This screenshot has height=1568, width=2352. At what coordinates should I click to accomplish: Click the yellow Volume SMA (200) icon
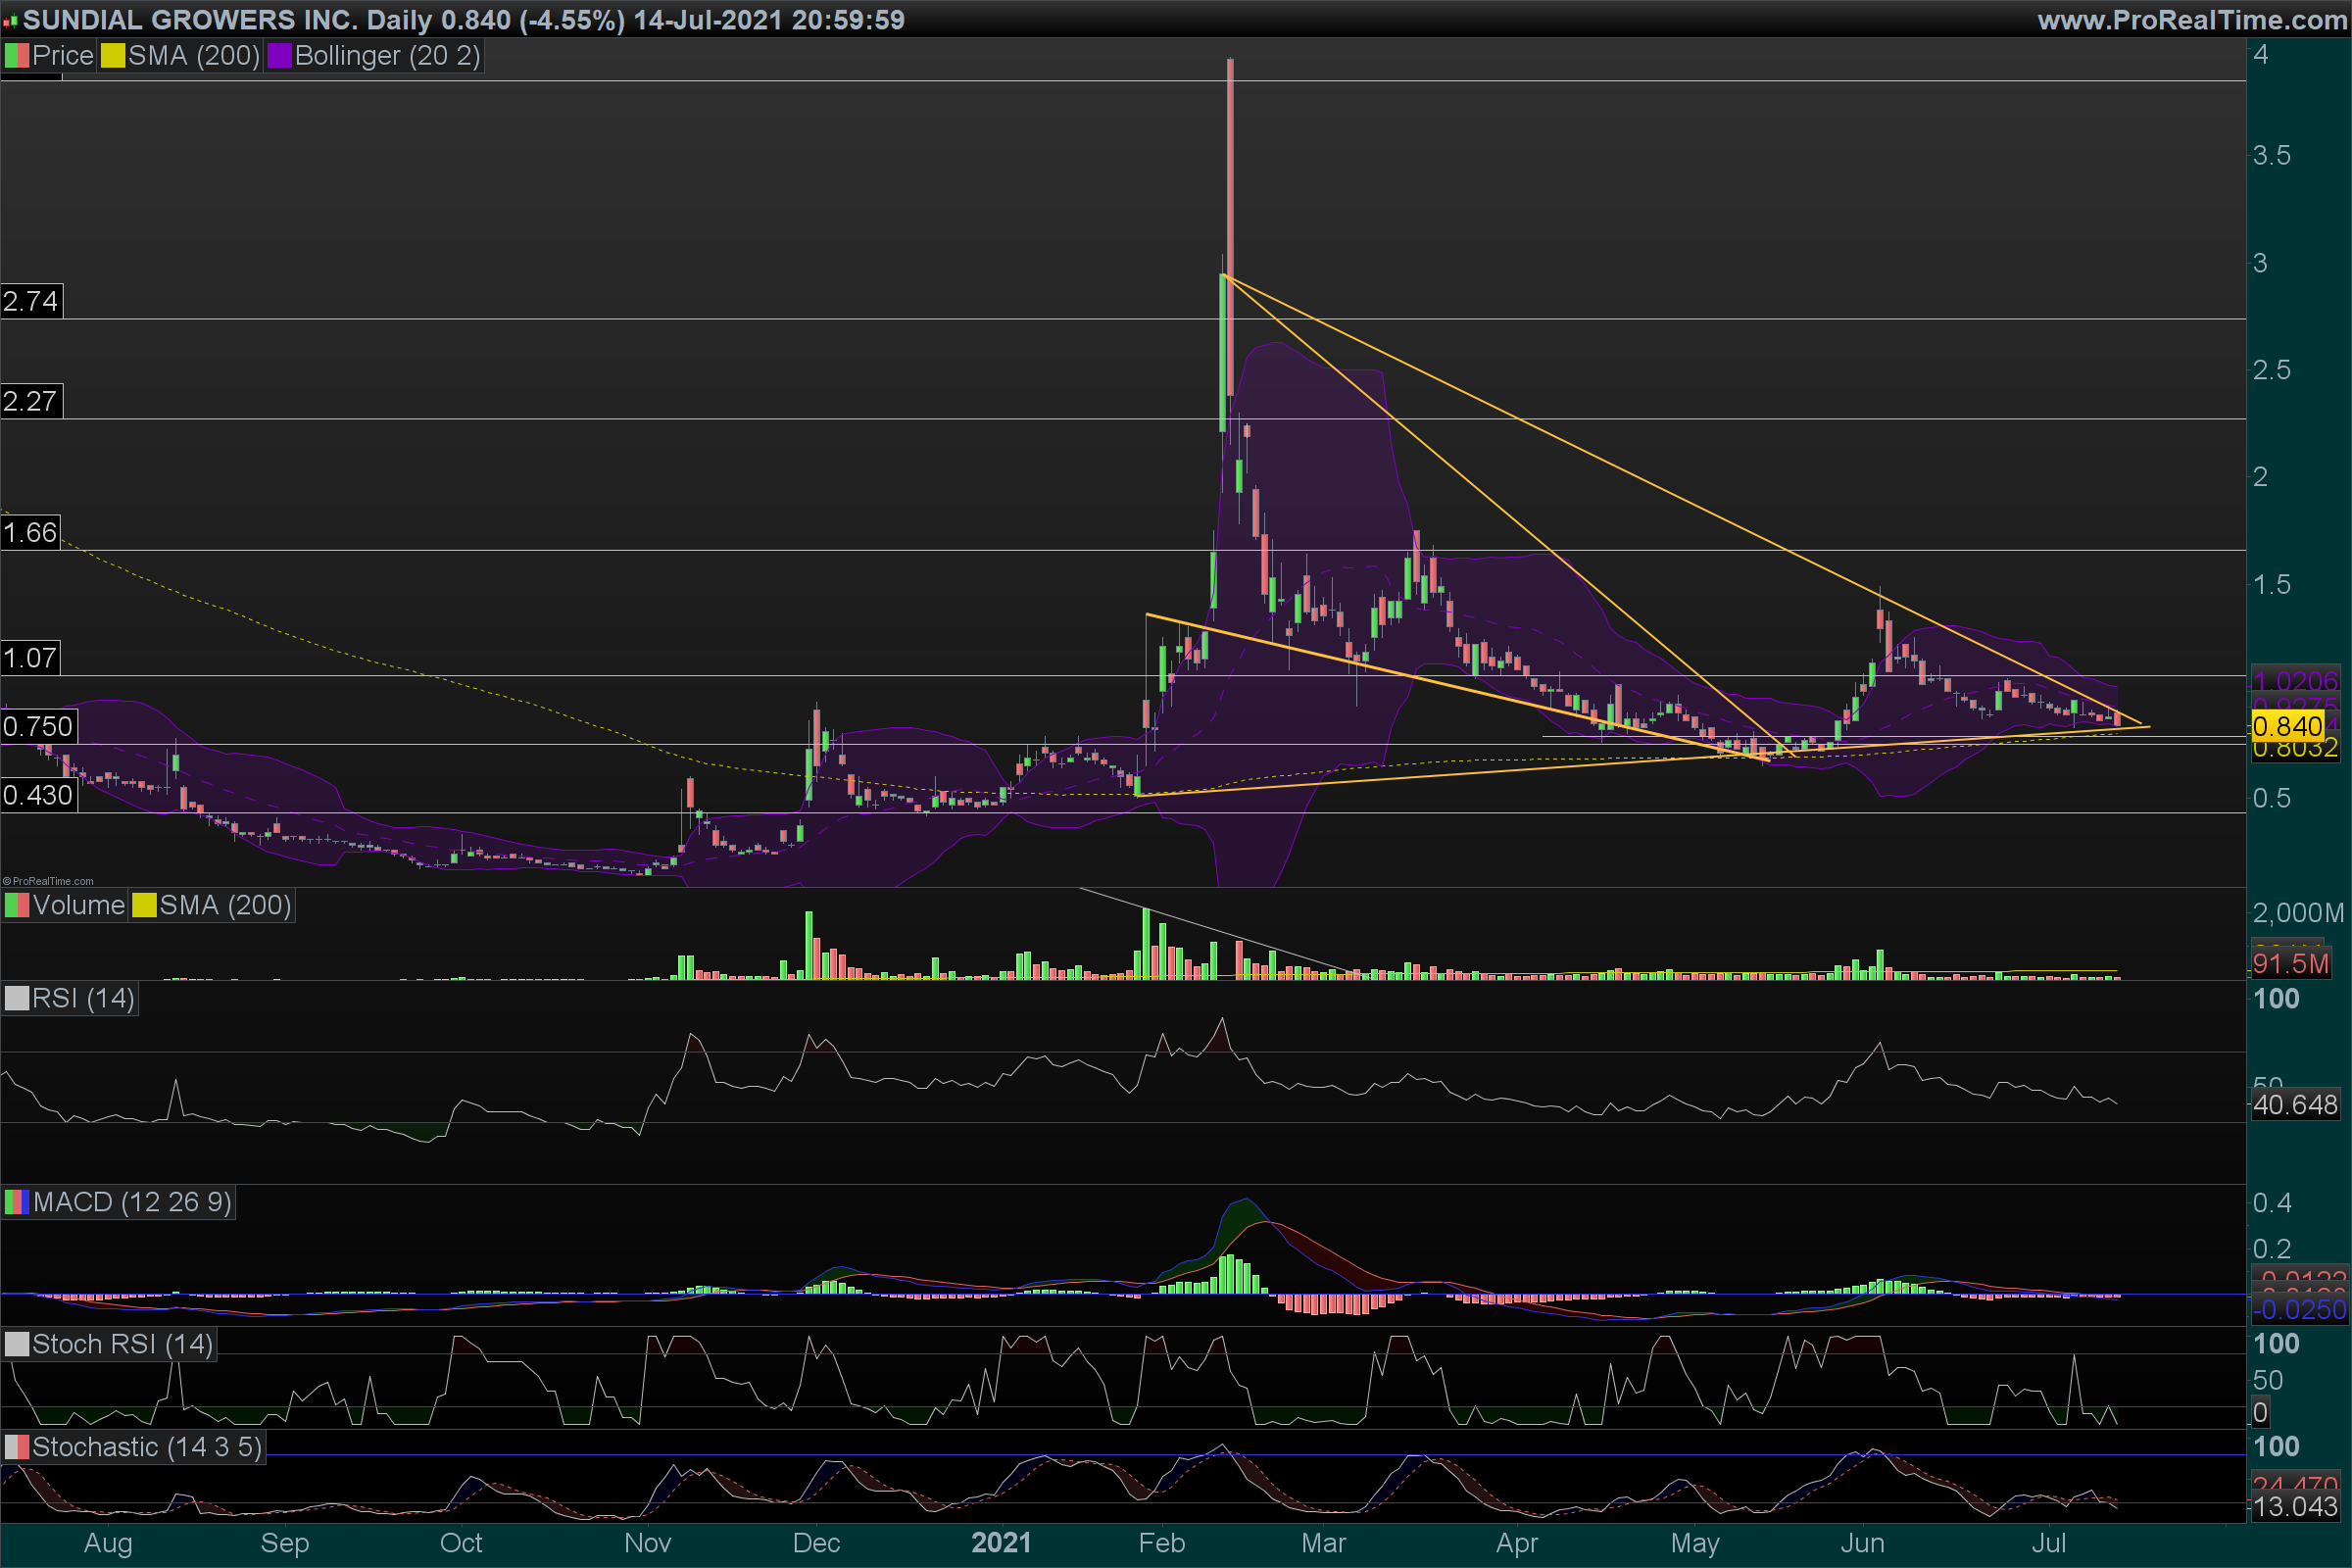click(x=144, y=906)
